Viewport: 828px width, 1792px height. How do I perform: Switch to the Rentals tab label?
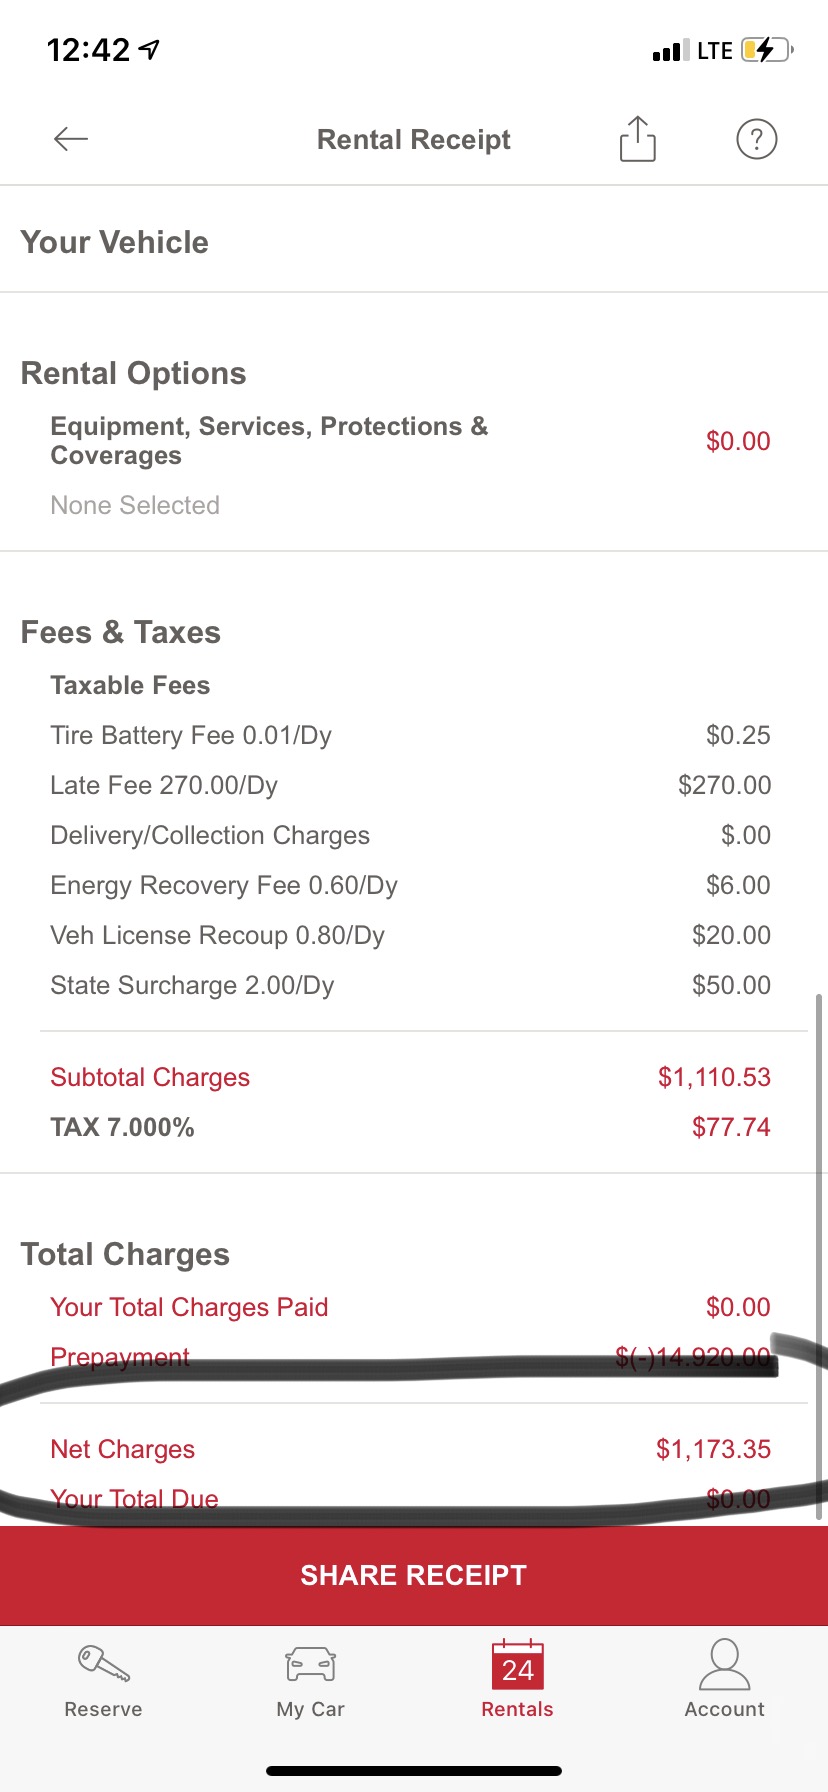(x=517, y=1709)
